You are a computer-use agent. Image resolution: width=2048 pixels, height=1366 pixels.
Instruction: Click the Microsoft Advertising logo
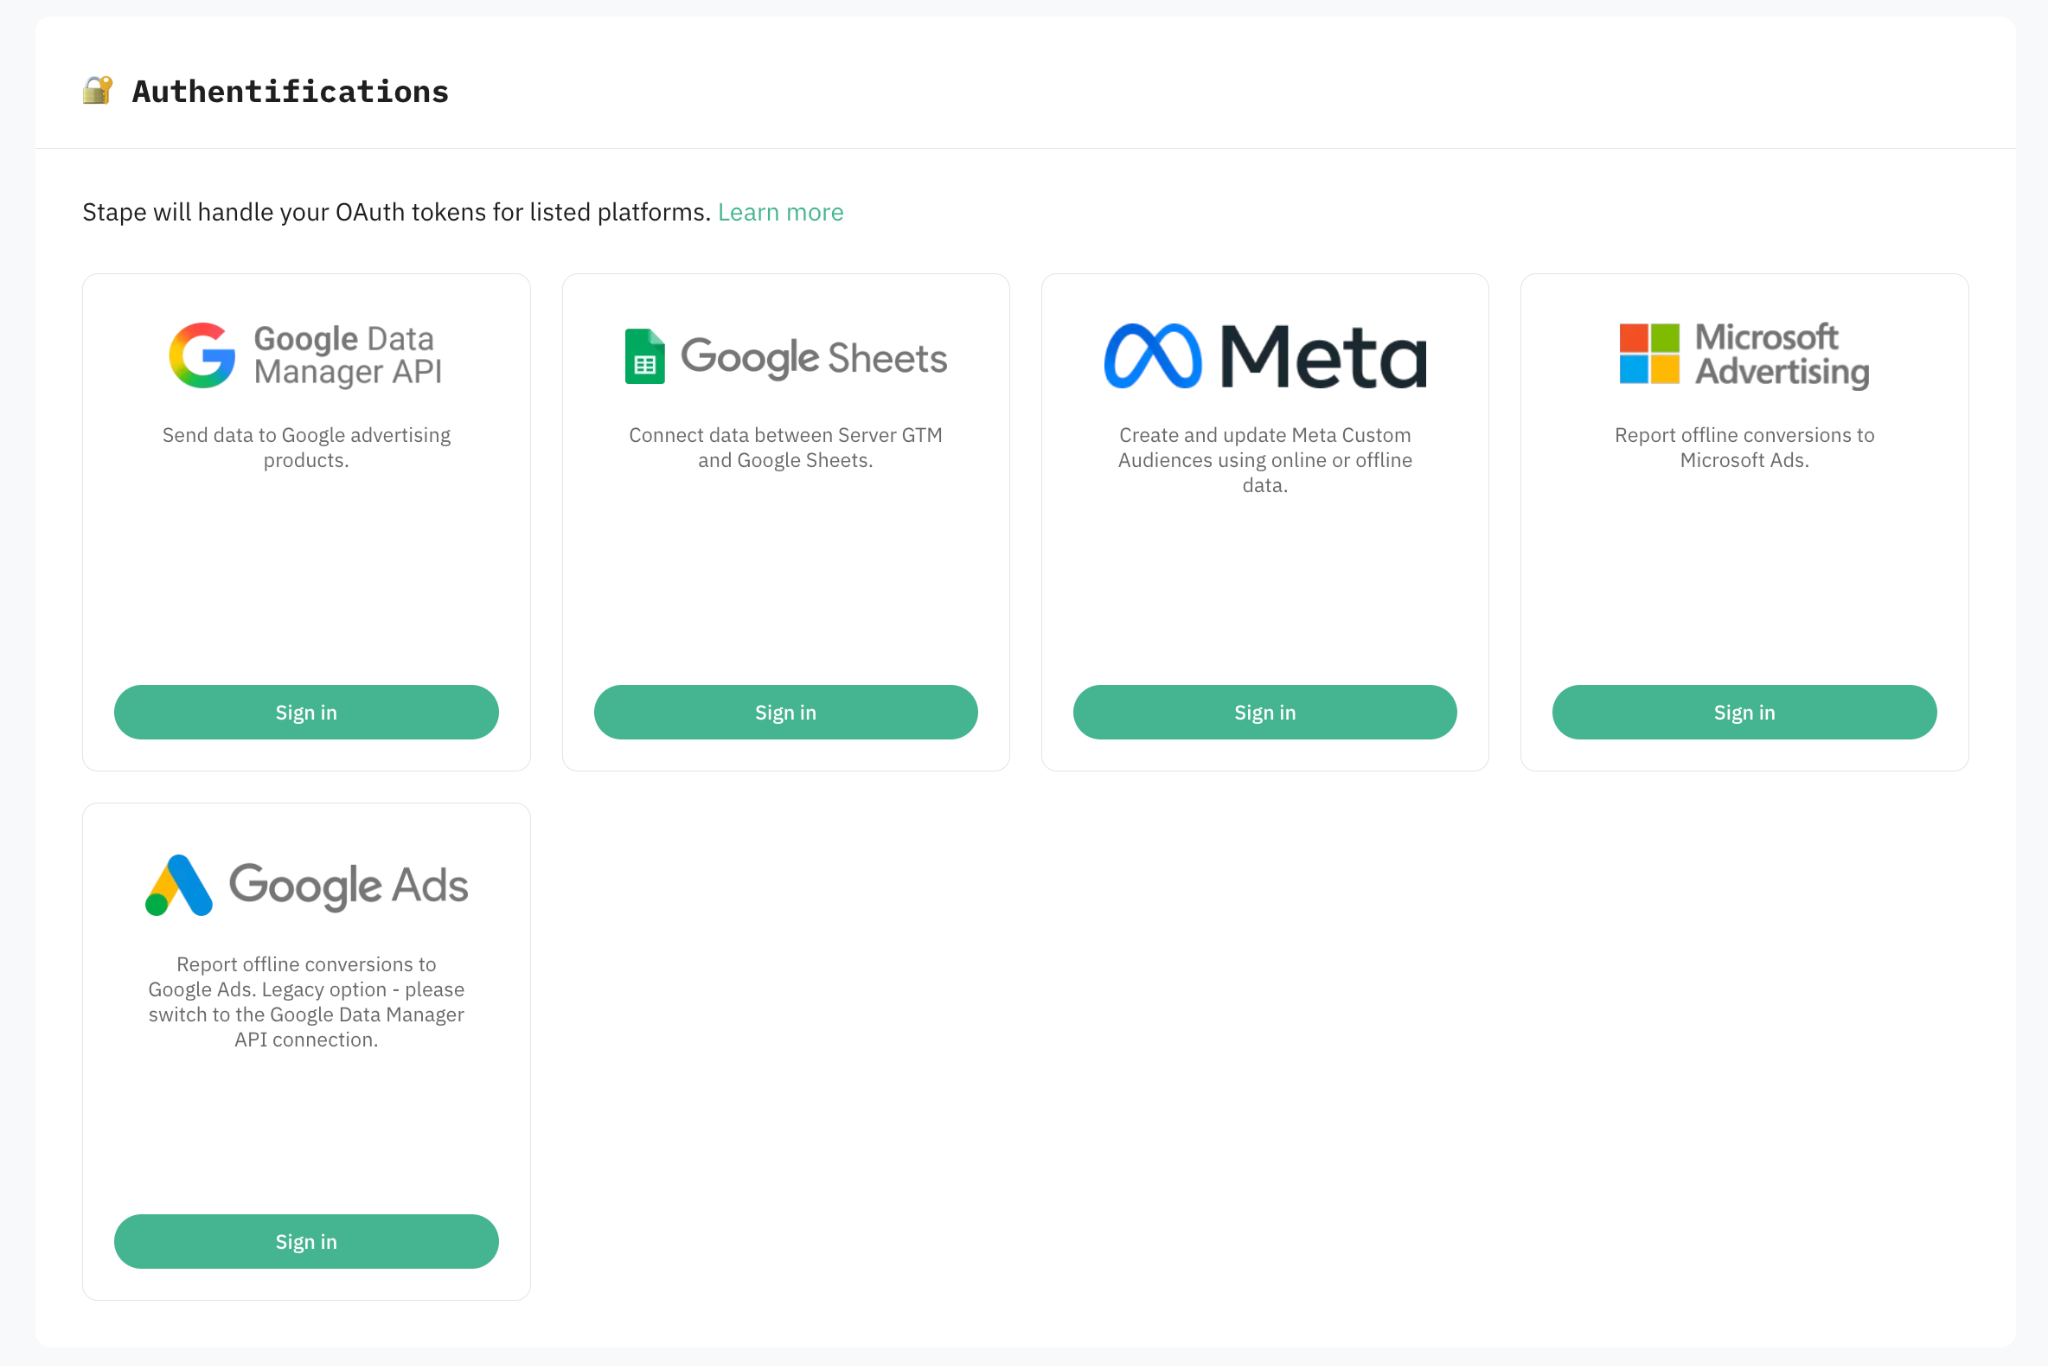1744,355
